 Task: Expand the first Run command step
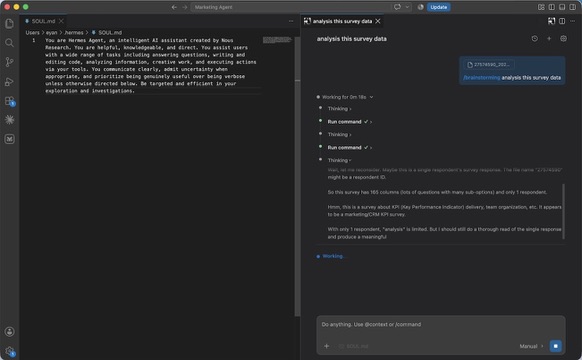pyautogui.click(x=349, y=122)
